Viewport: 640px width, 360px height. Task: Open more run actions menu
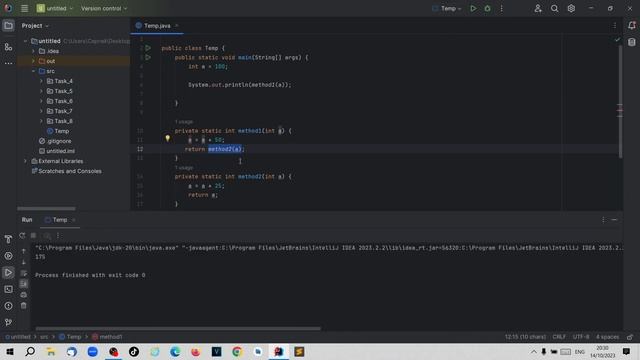pos(502,8)
